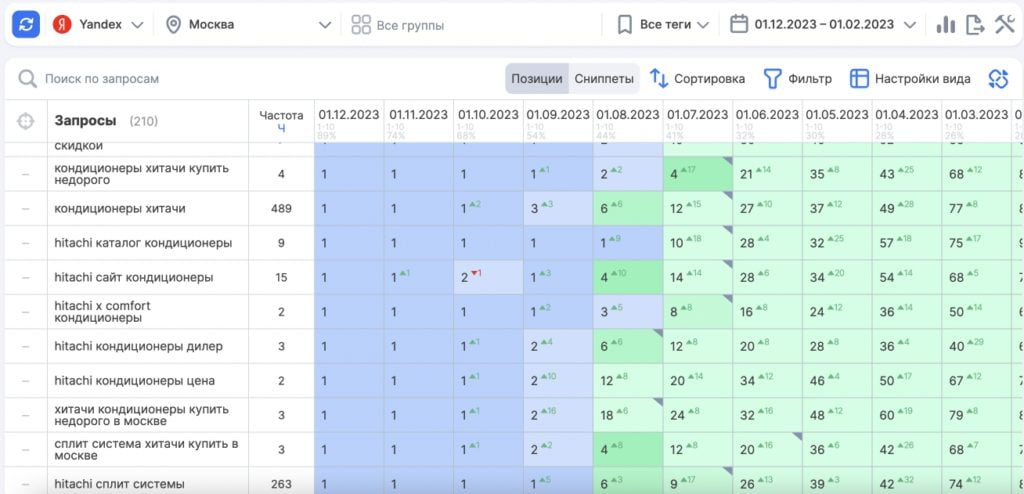Open Настройки вида table settings
The width and height of the screenshot is (1024, 494).
pos(910,79)
